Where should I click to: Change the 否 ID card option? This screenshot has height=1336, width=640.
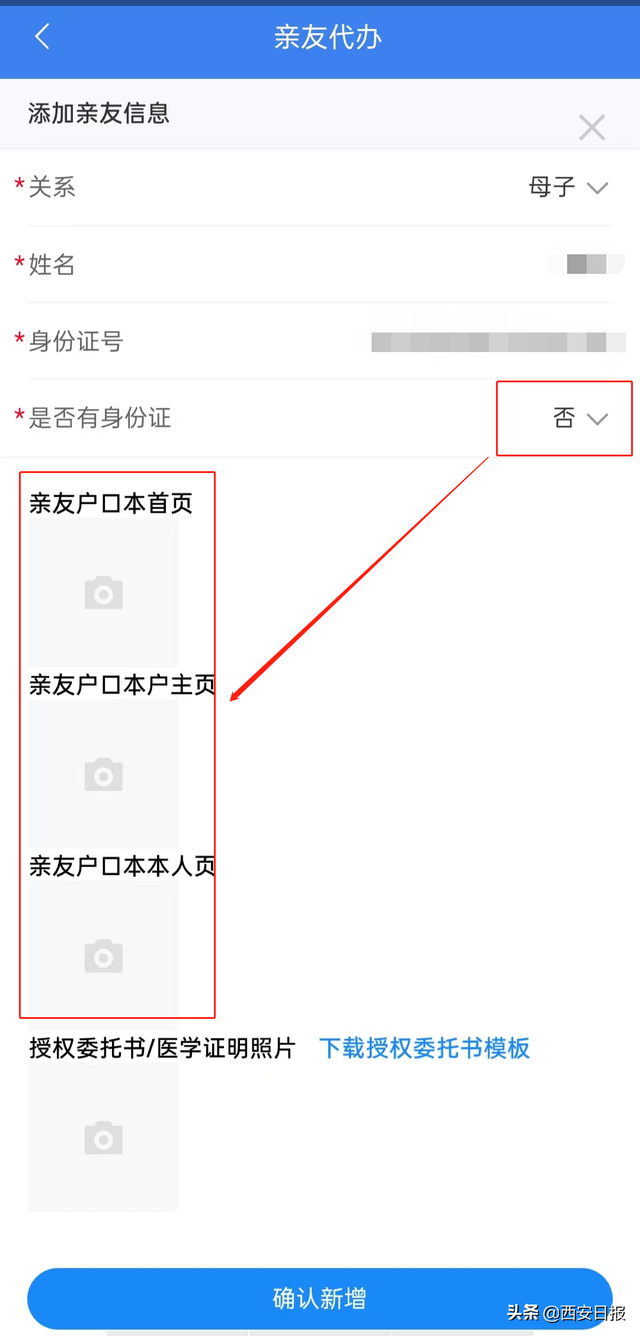(564, 418)
